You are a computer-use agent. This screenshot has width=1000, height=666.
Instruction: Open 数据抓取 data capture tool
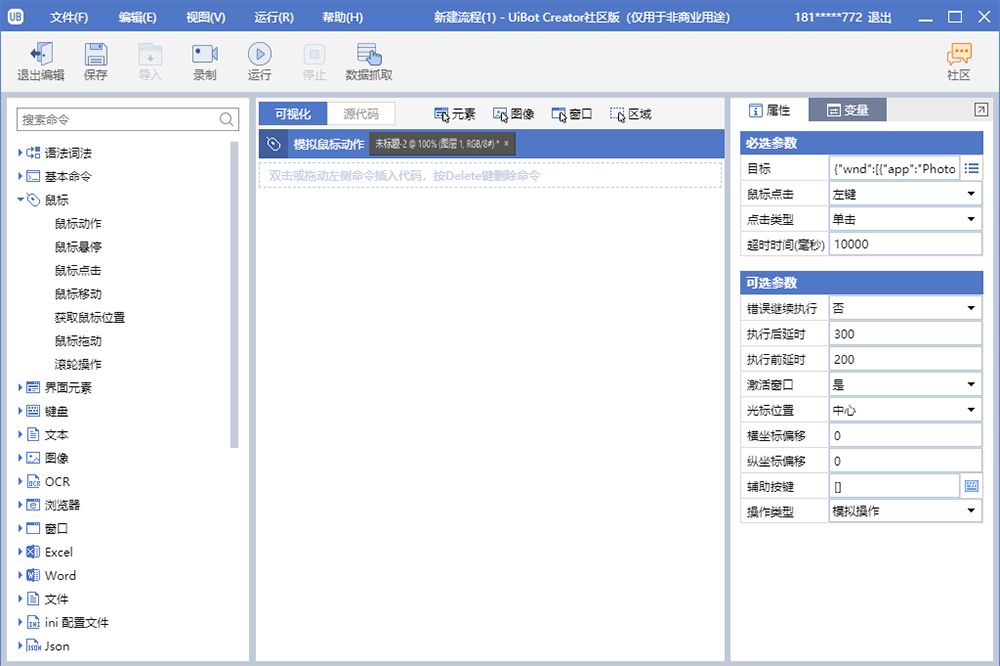[369, 62]
